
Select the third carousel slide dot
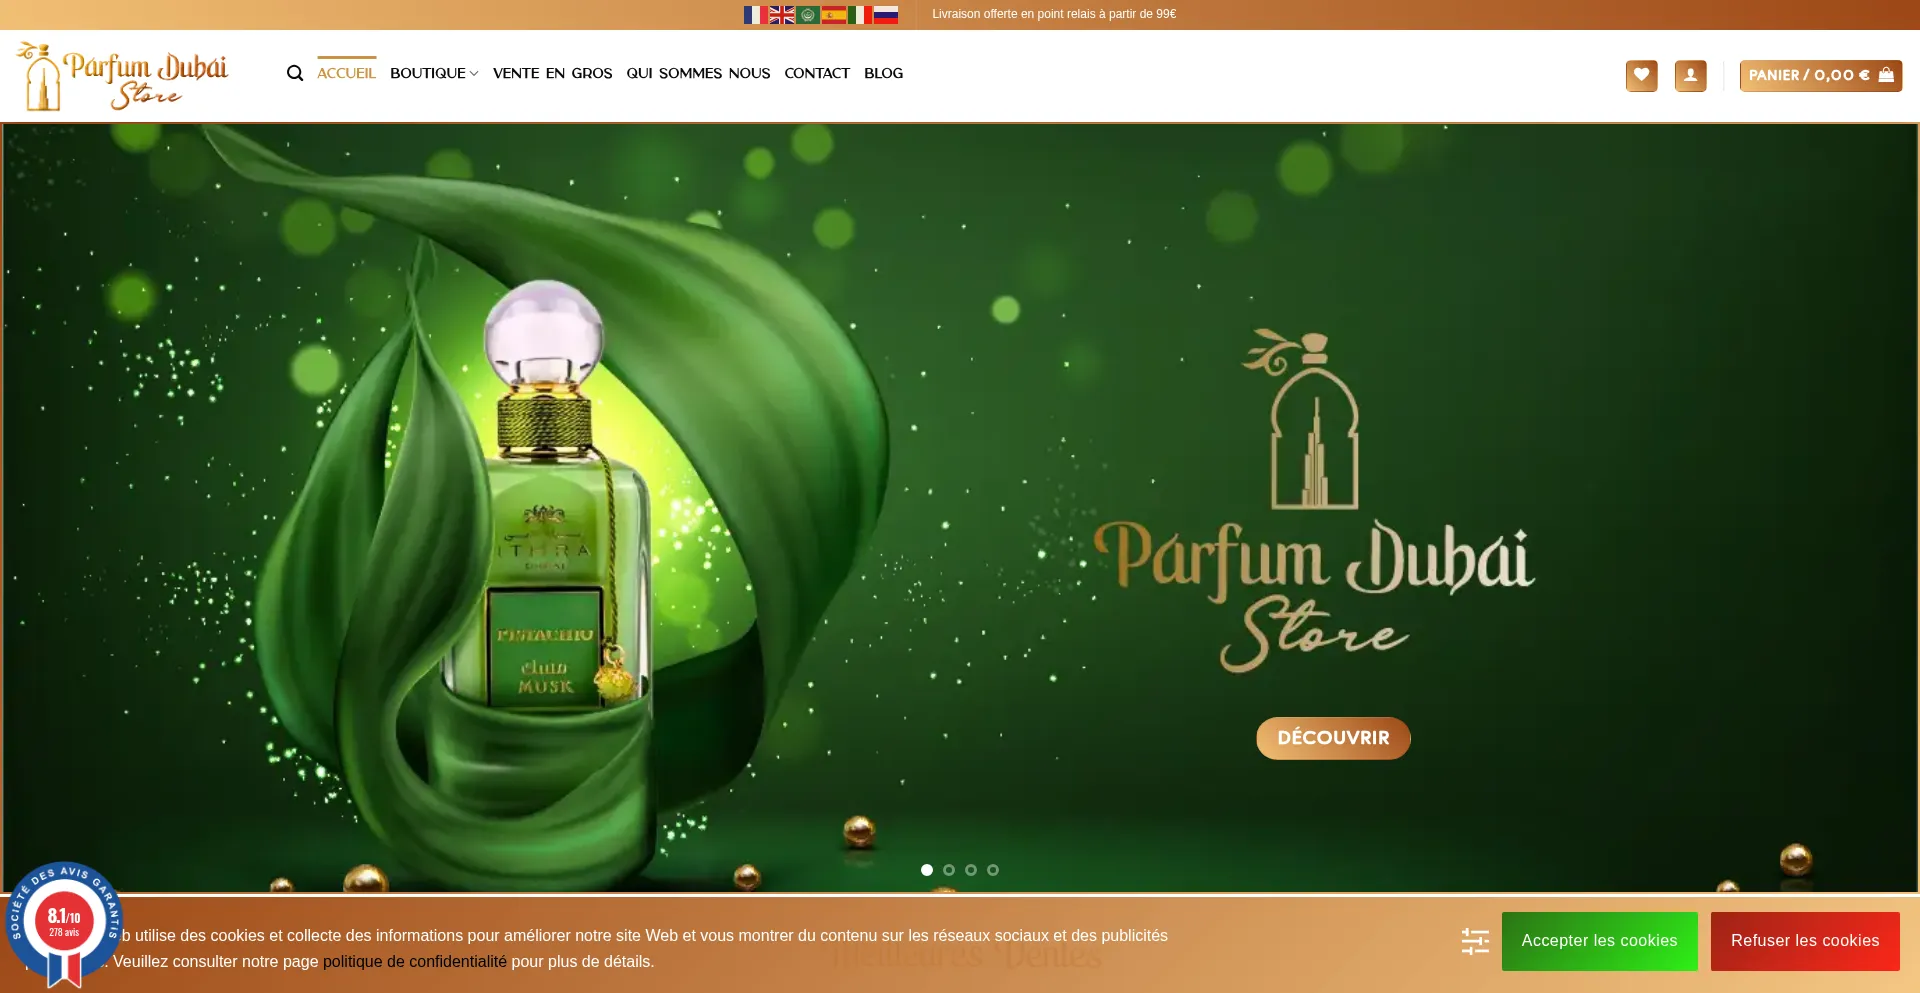971,870
